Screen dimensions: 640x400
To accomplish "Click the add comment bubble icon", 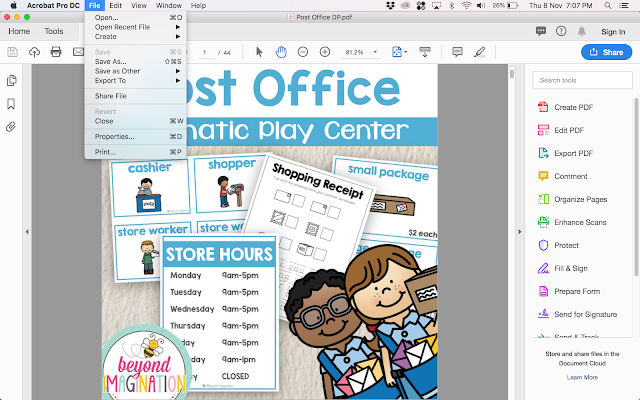I will pyautogui.click(x=457, y=52).
